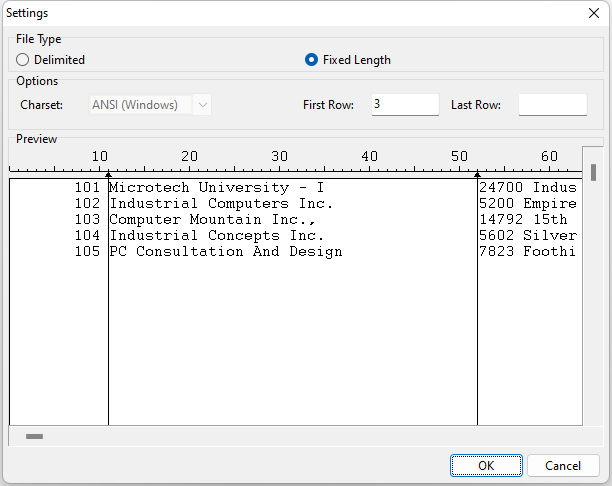Click the column break marker near position 52
This screenshot has height=486, width=612.
(x=477, y=175)
